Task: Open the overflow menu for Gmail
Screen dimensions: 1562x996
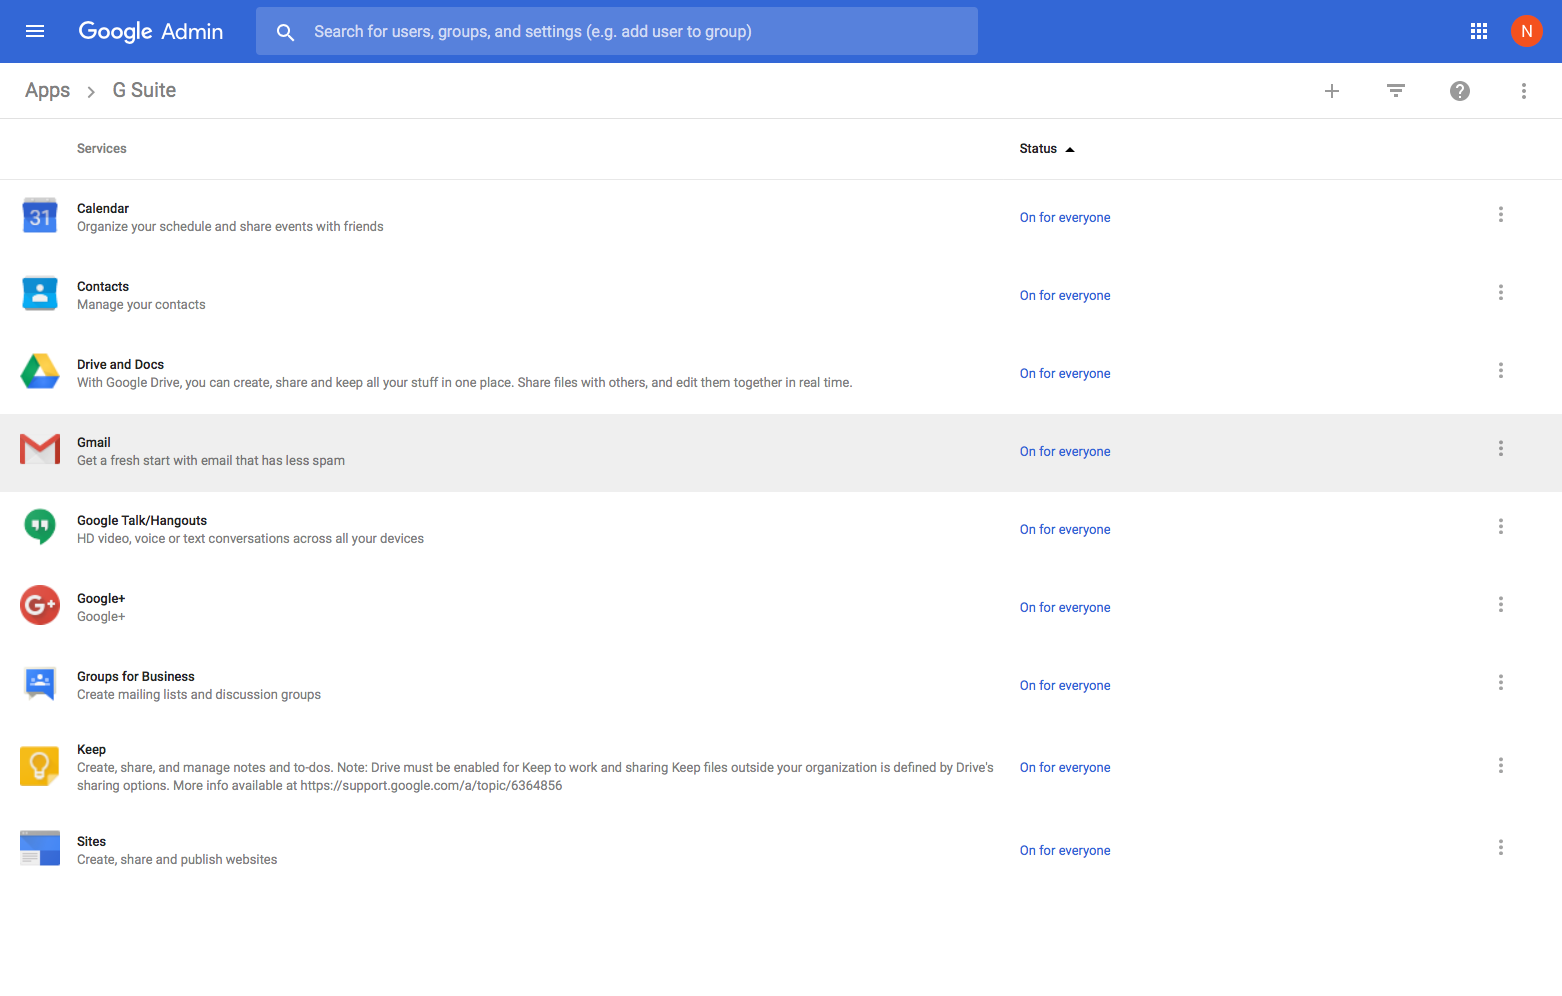Action: pyautogui.click(x=1501, y=449)
